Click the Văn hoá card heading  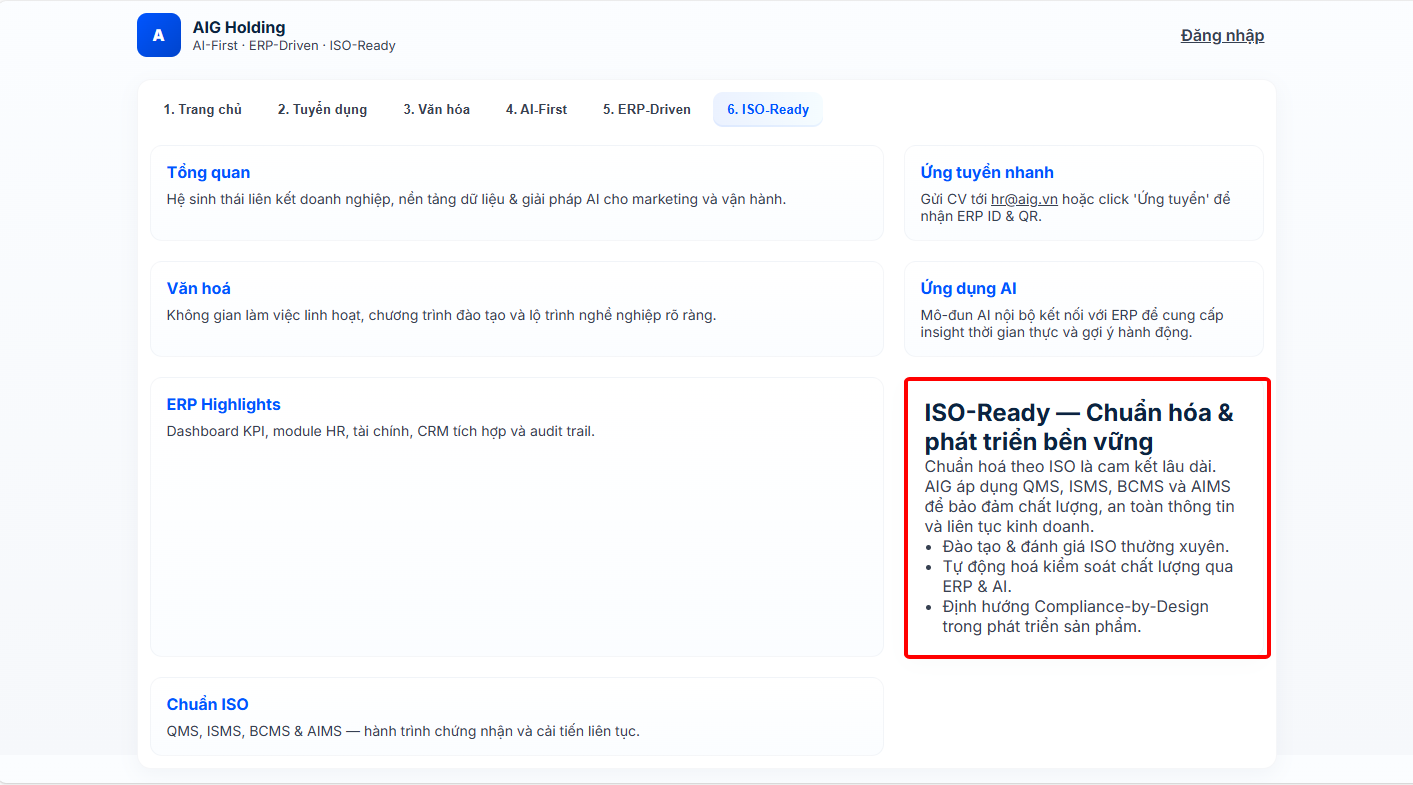[x=198, y=288]
